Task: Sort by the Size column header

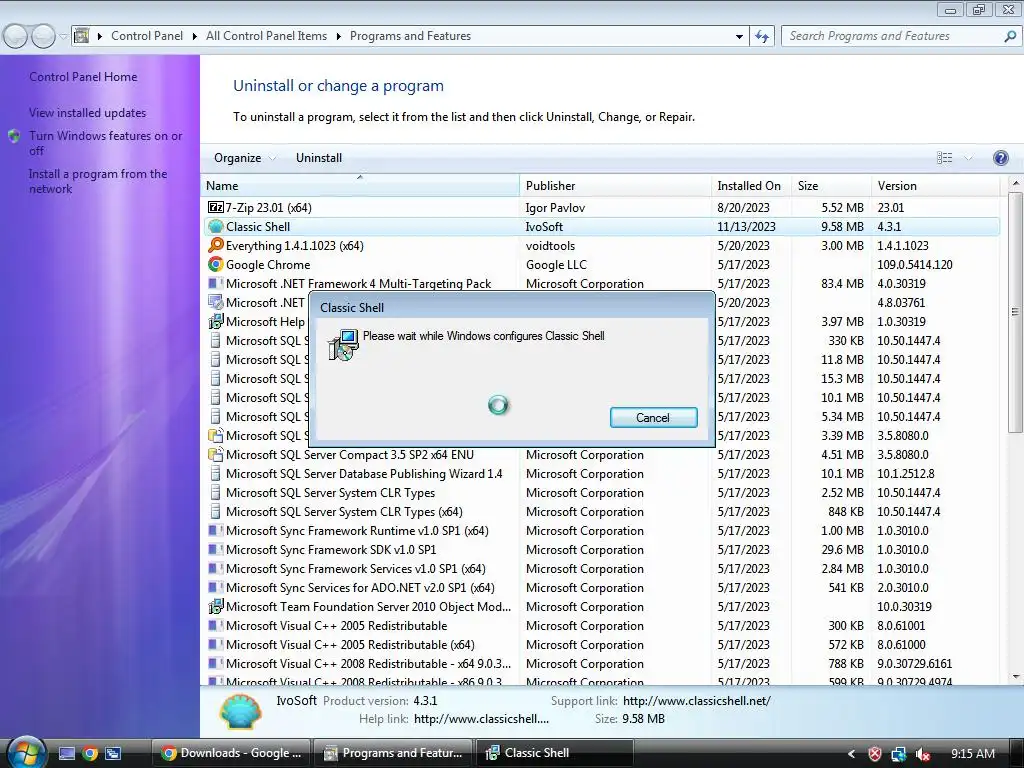Action: [831, 185]
